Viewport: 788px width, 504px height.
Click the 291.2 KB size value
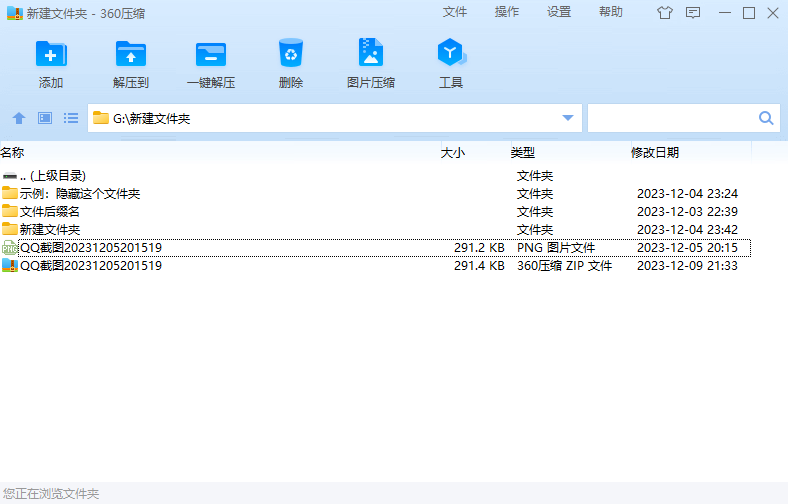point(479,248)
